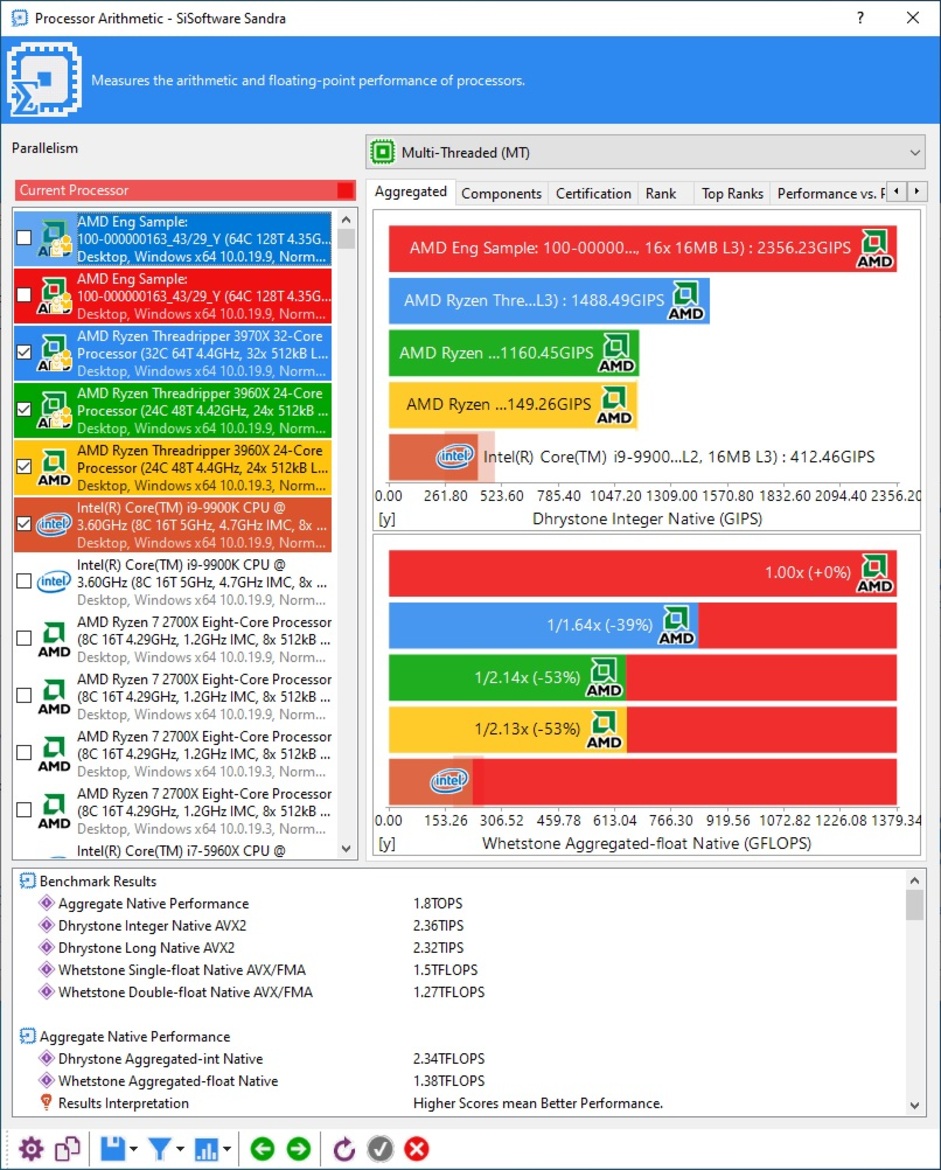
Task: Click the copy results icon
Action: click(67, 1148)
